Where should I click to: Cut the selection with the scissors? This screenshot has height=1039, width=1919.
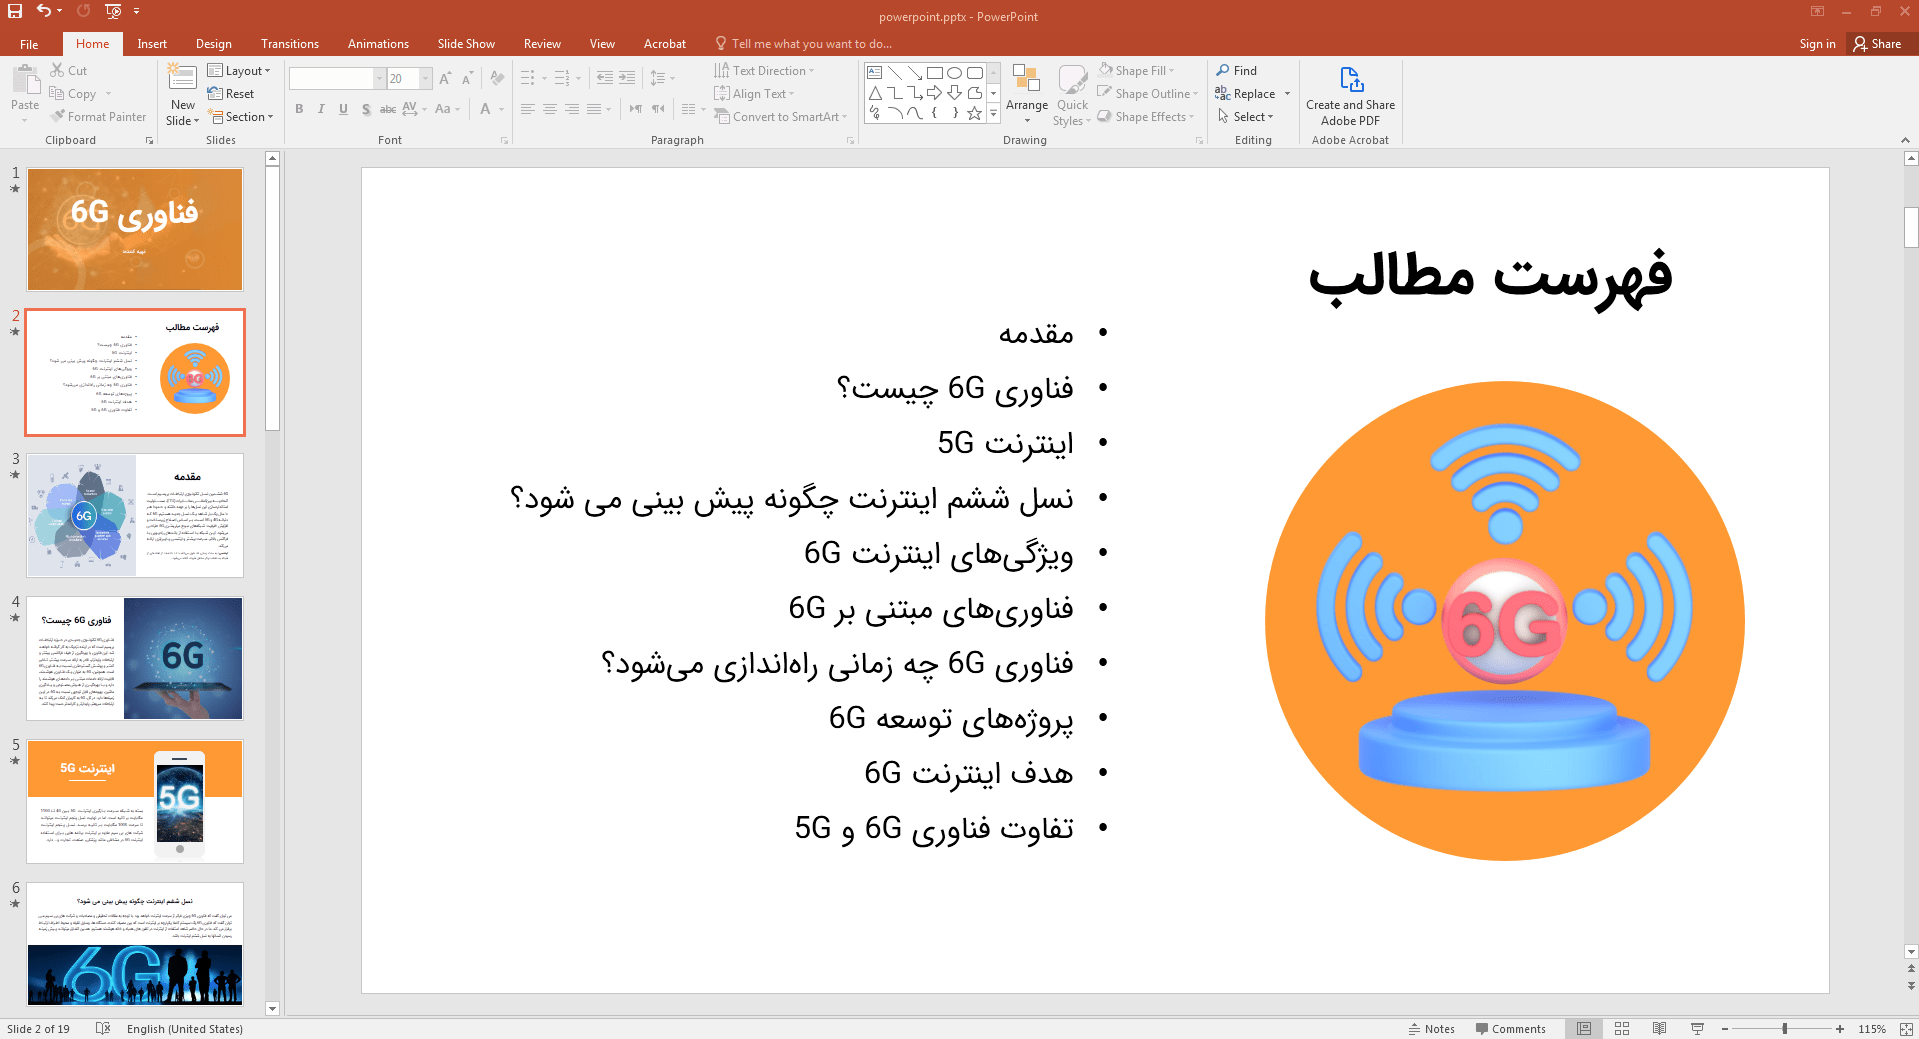pyautogui.click(x=69, y=71)
